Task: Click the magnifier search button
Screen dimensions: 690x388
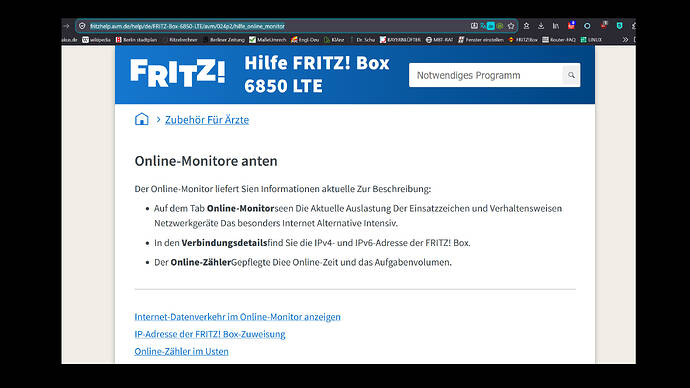Action: [x=571, y=75]
